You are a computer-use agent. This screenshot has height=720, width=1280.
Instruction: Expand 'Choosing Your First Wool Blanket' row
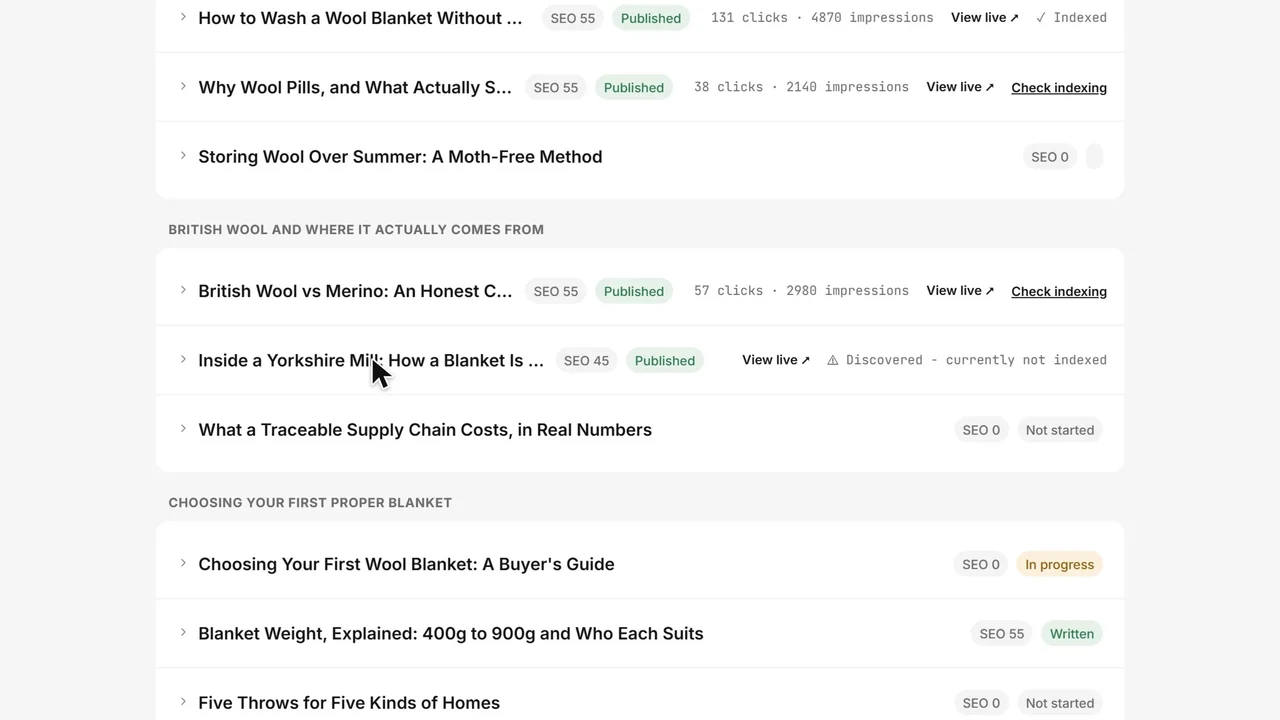(x=183, y=563)
